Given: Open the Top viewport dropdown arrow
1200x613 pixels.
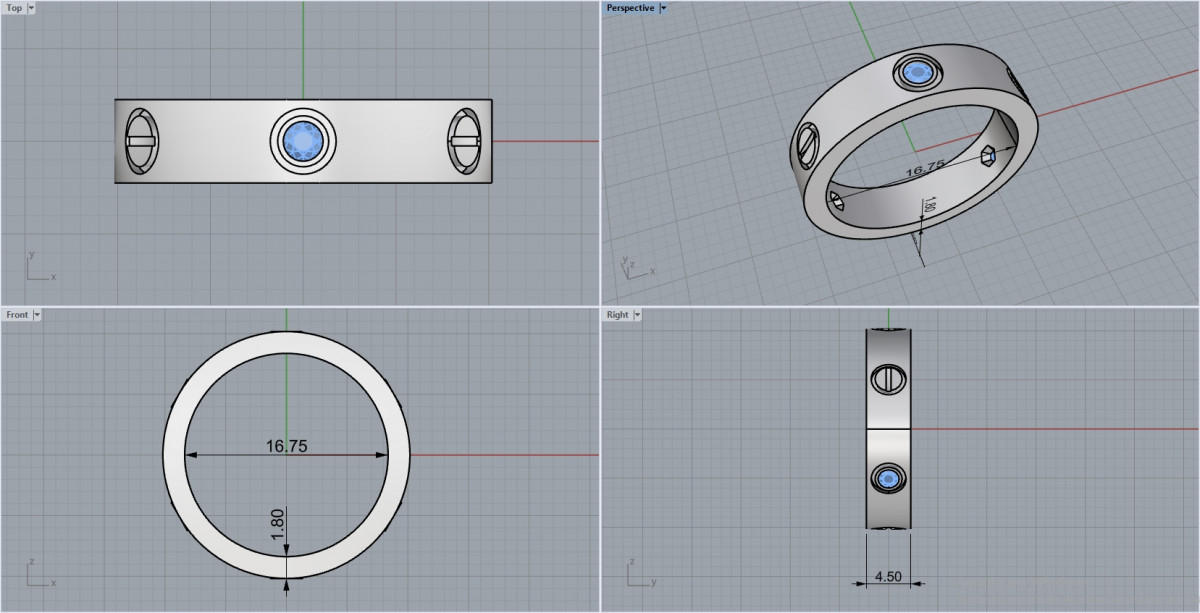Looking at the screenshot, I should (31, 8).
